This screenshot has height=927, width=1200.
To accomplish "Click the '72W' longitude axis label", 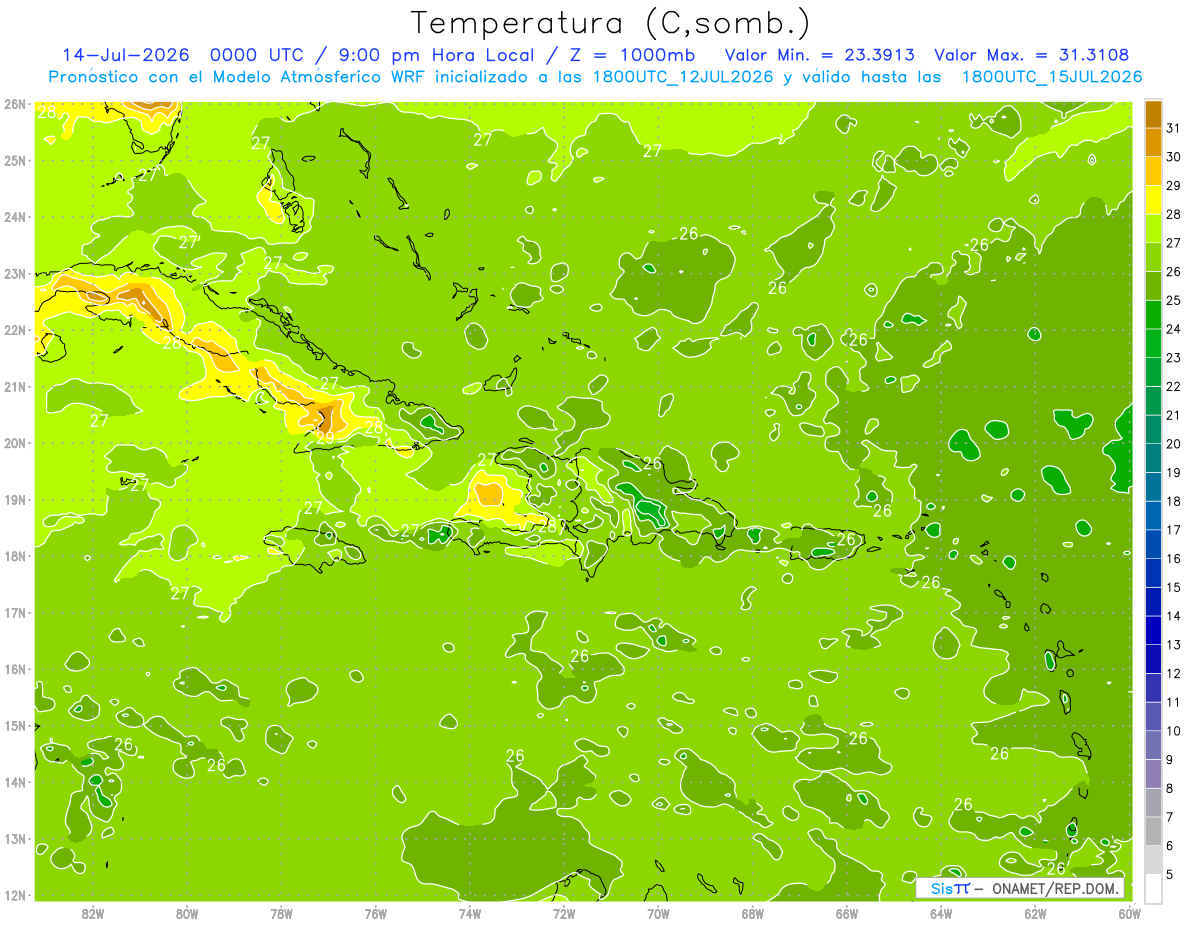I will [564, 913].
